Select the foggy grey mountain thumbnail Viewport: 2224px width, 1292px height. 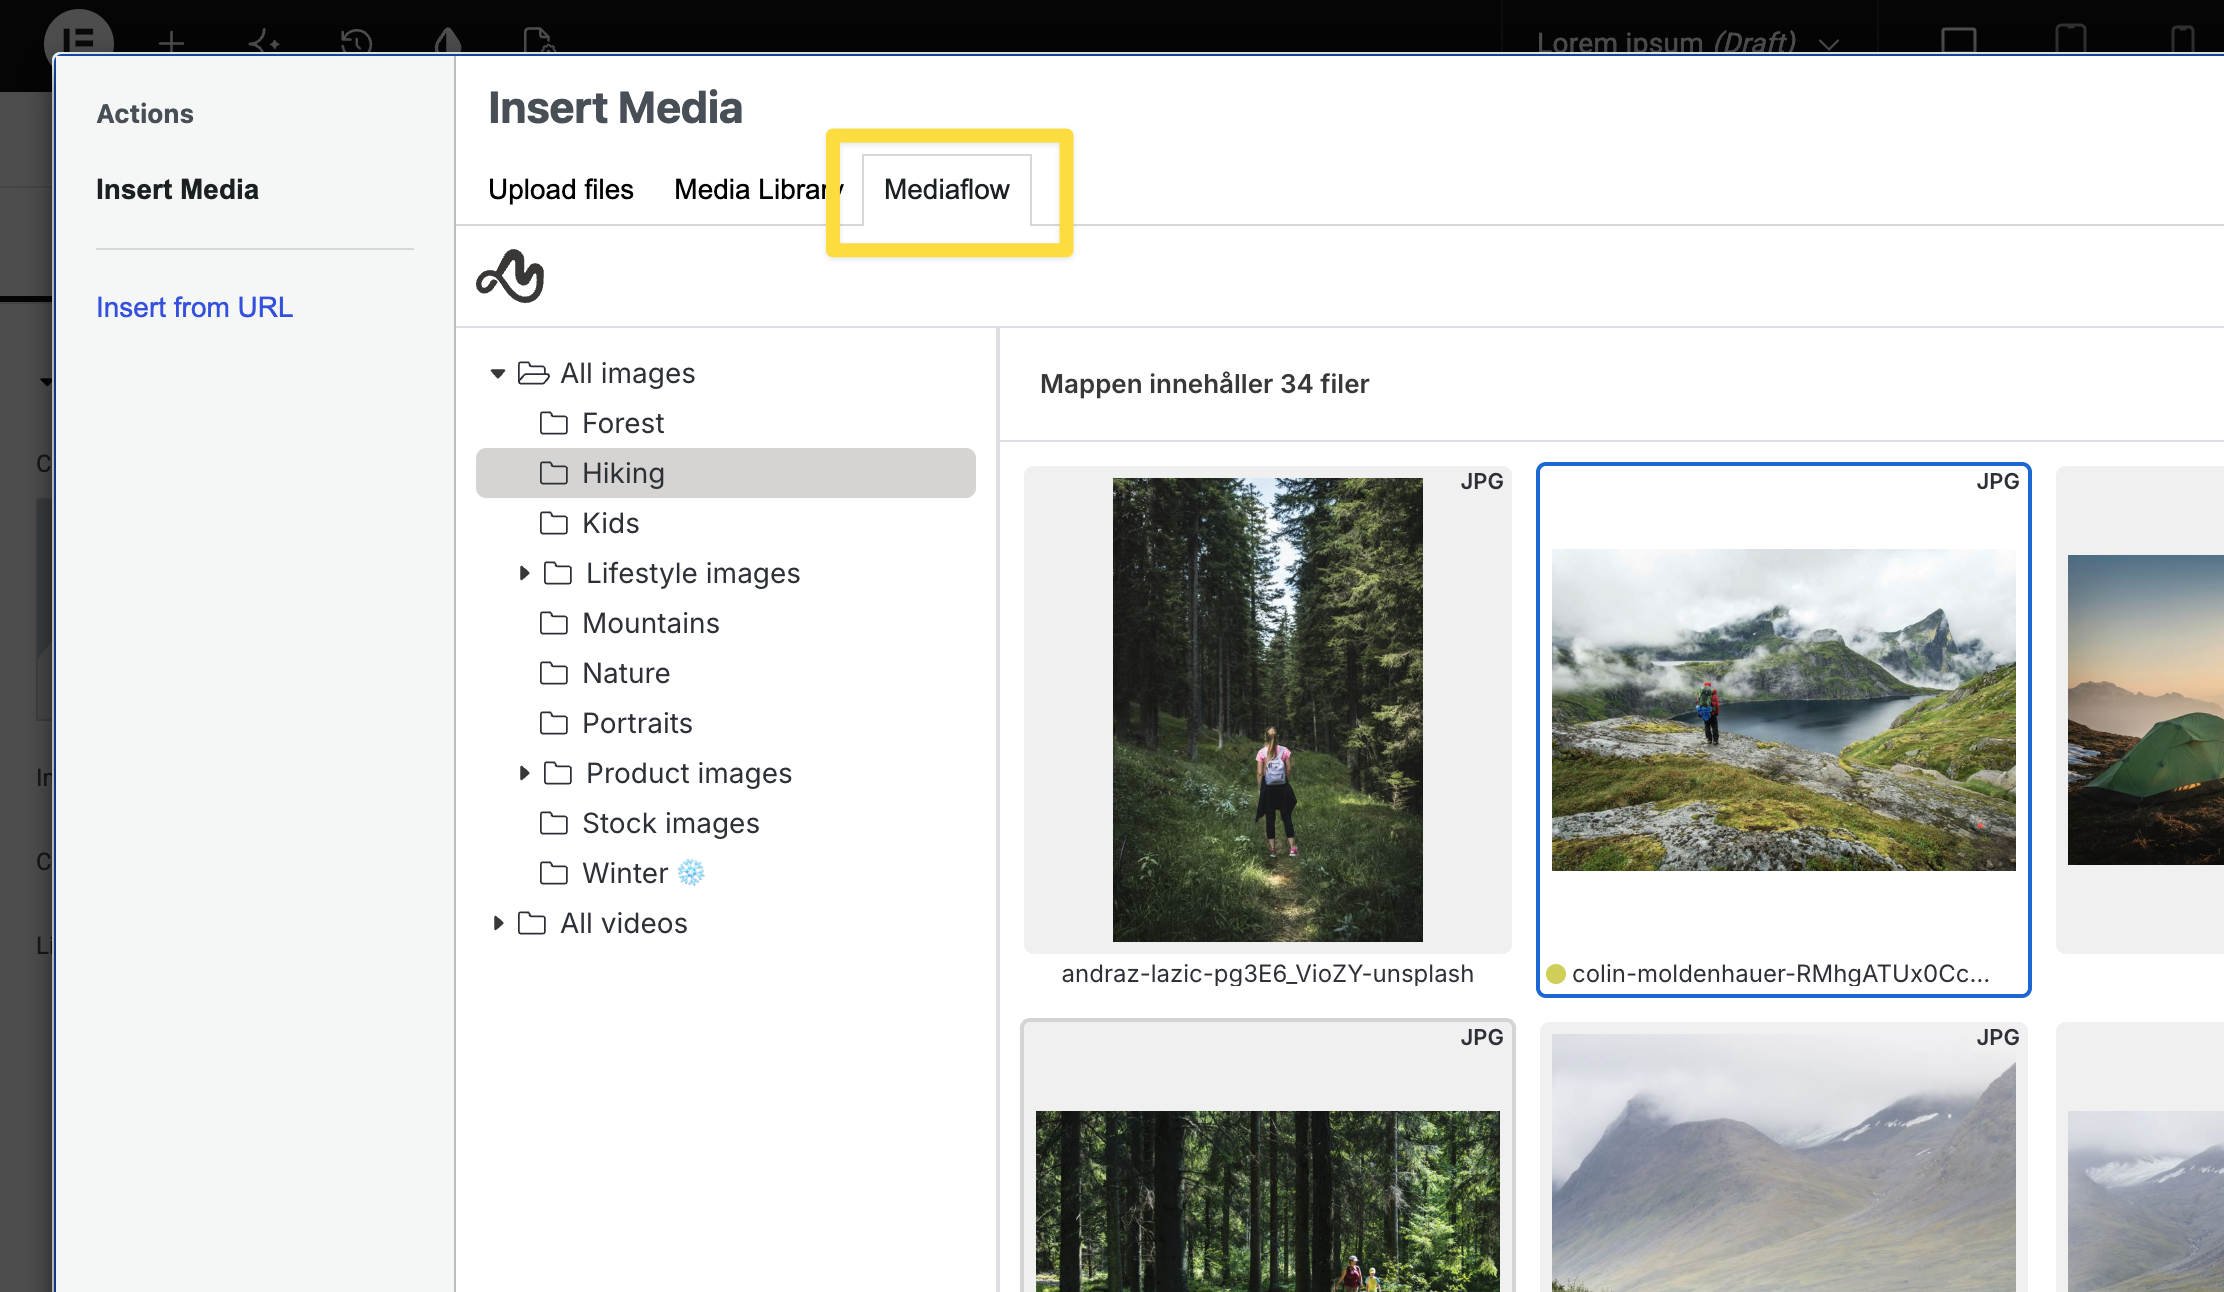[1784, 1163]
